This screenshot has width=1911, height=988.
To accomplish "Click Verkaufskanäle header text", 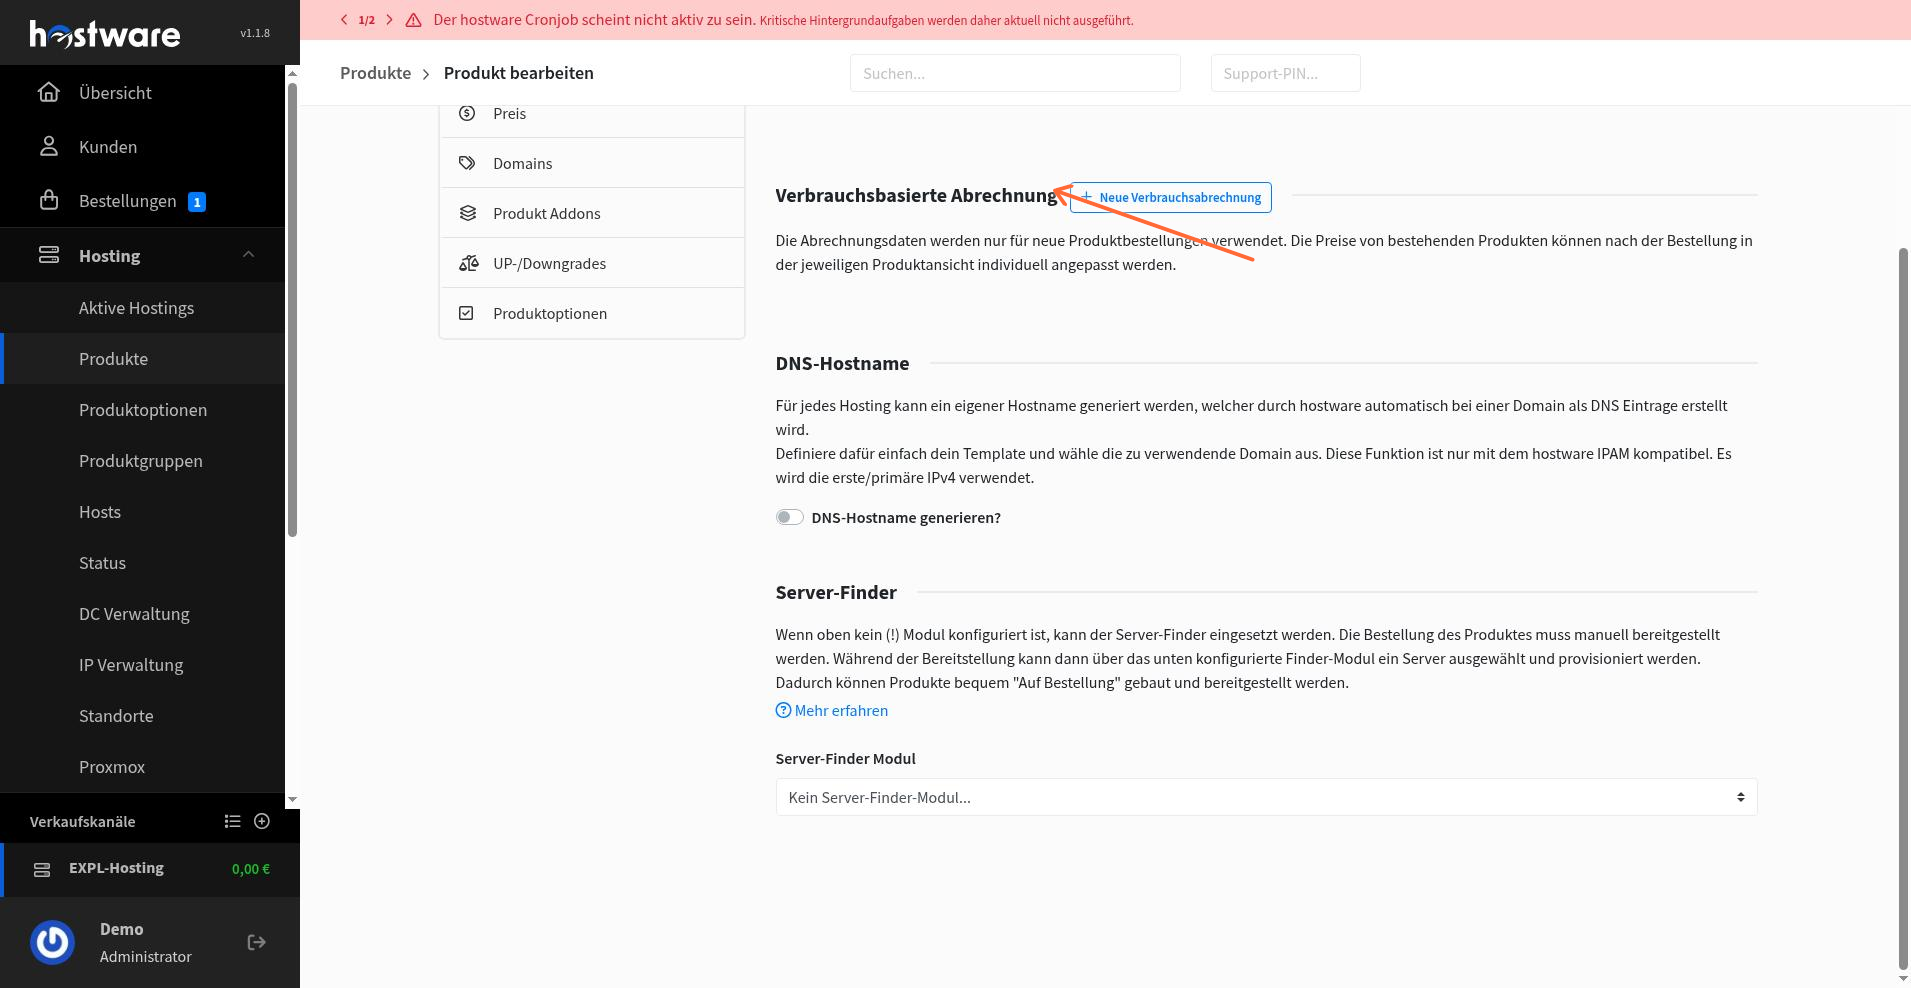I will point(82,822).
